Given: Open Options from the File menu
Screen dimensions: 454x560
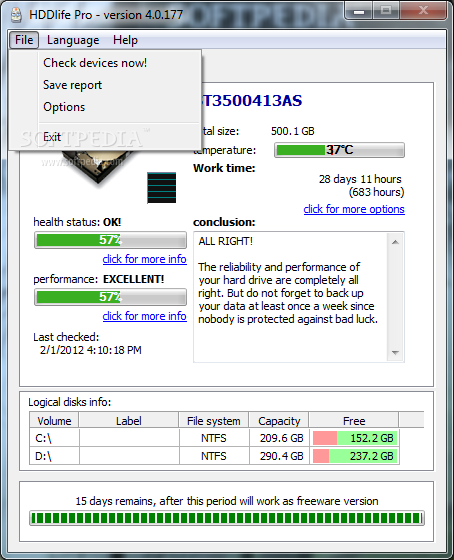Looking at the screenshot, I should tap(64, 107).
